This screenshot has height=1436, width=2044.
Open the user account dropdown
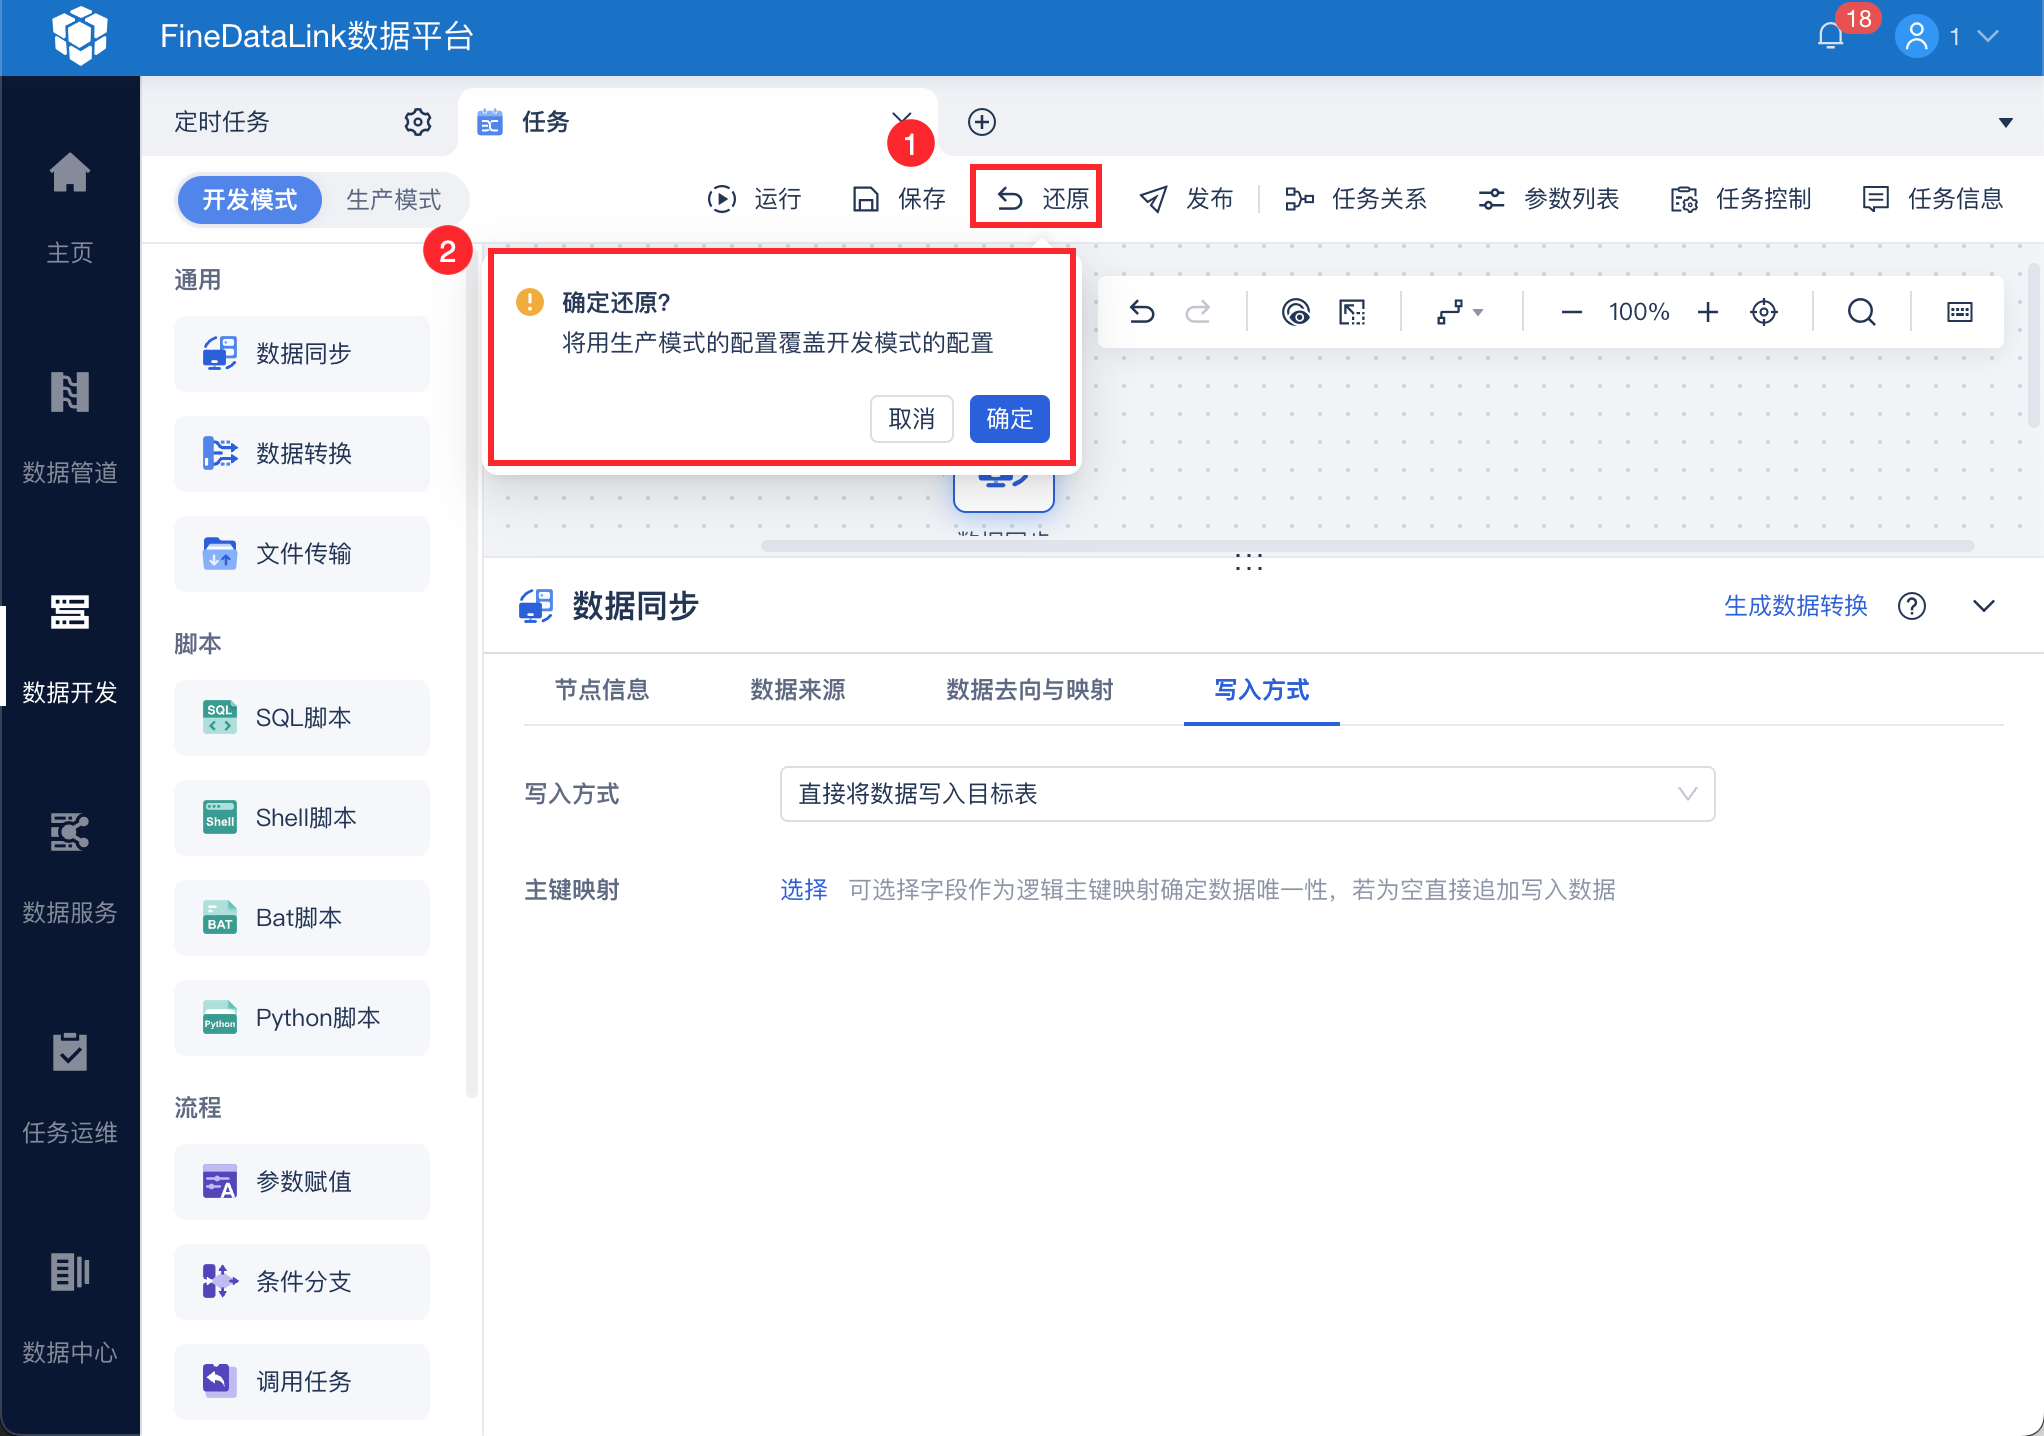coord(1947,37)
